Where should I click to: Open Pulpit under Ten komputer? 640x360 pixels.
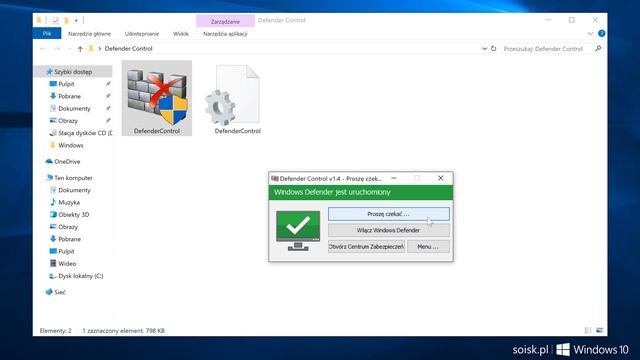point(66,251)
